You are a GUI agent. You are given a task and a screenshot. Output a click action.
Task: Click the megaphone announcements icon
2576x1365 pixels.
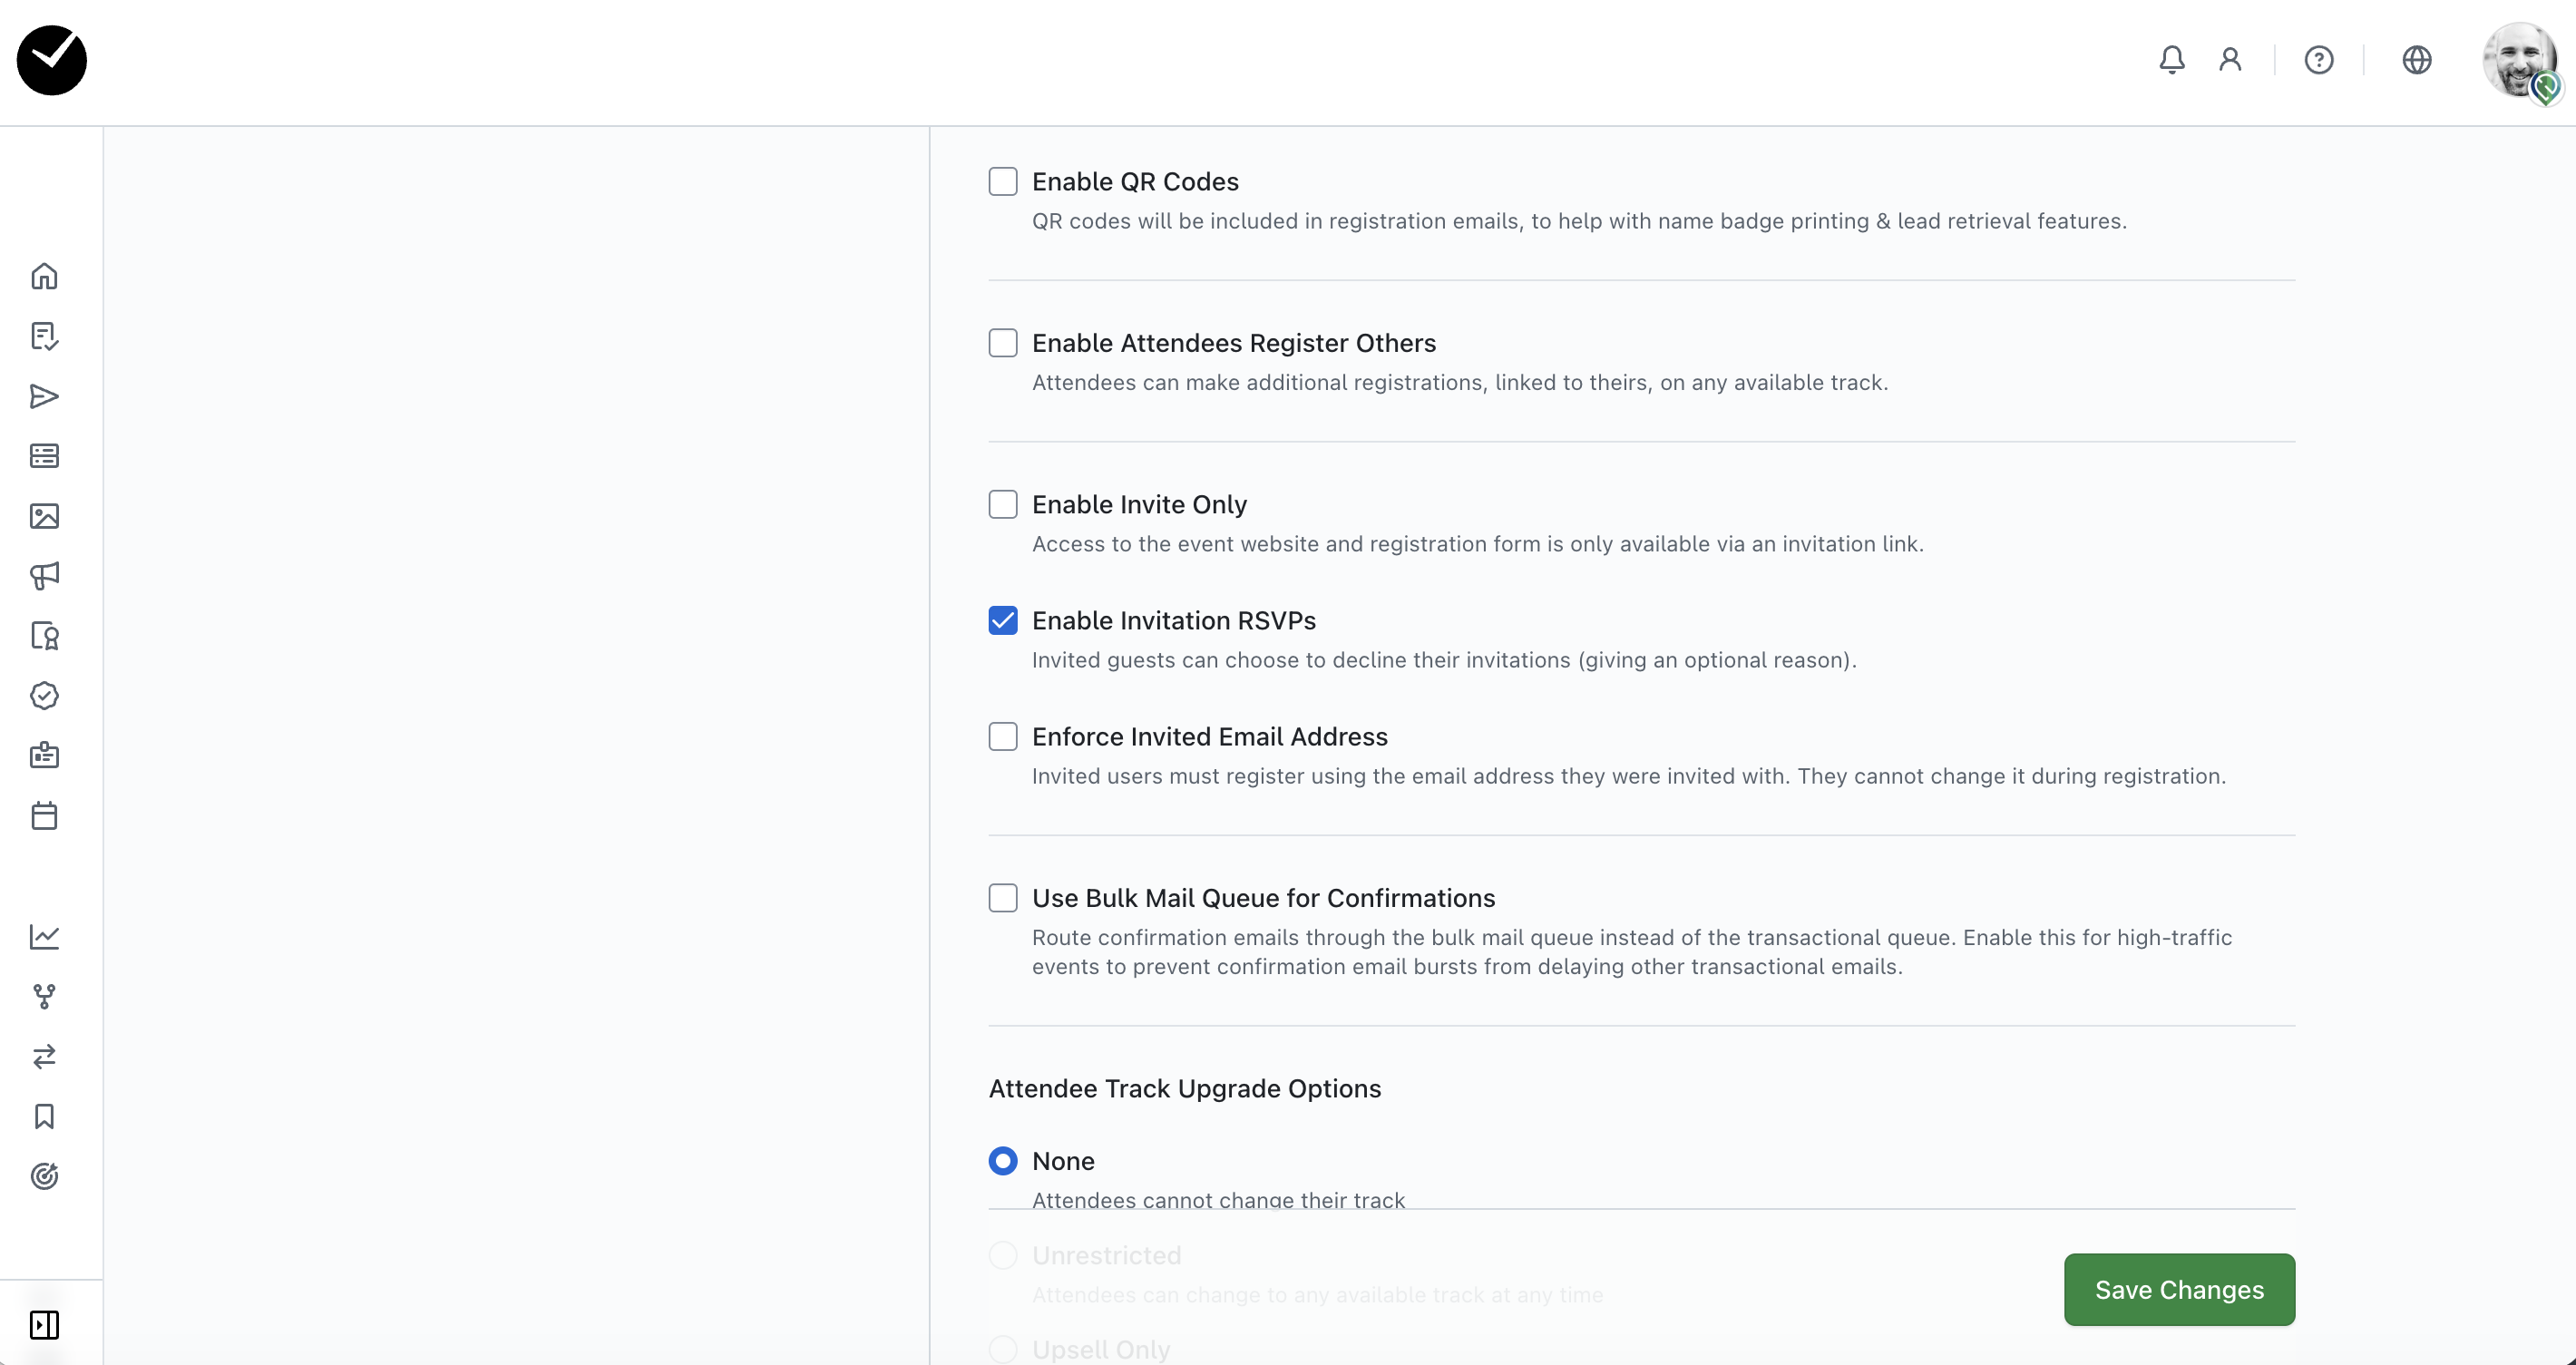click(x=44, y=576)
